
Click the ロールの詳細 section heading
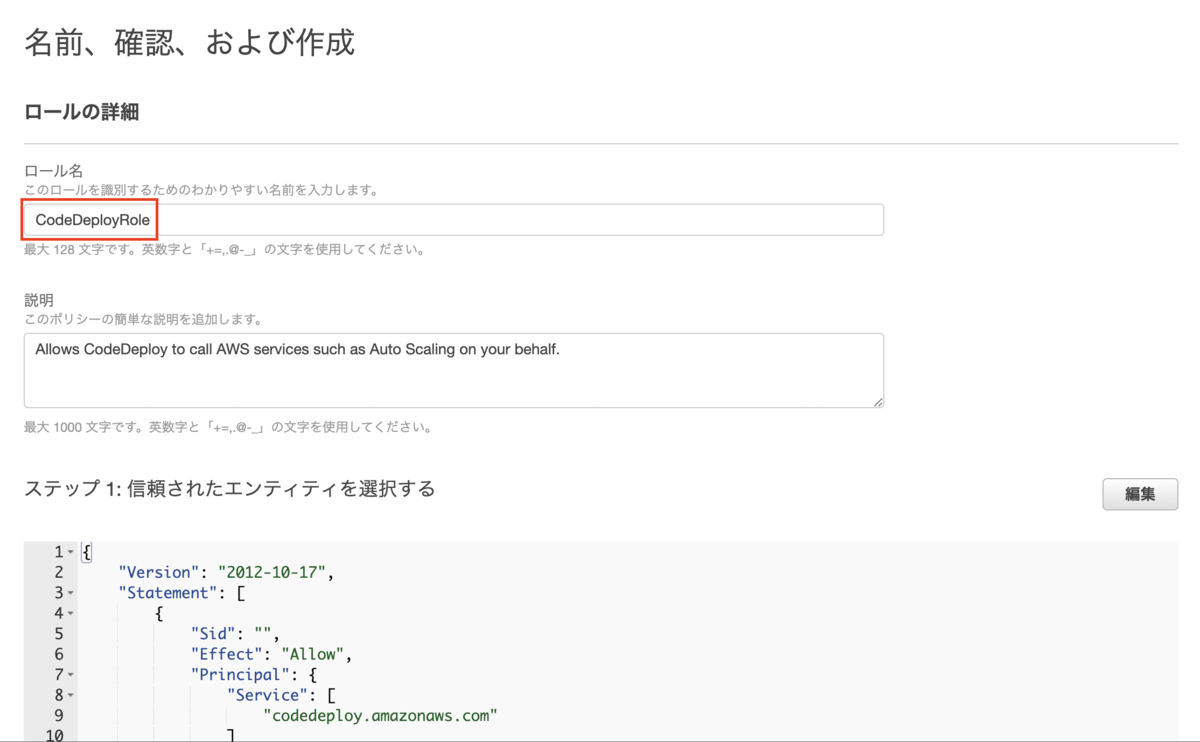pyautogui.click(x=81, y=112)
